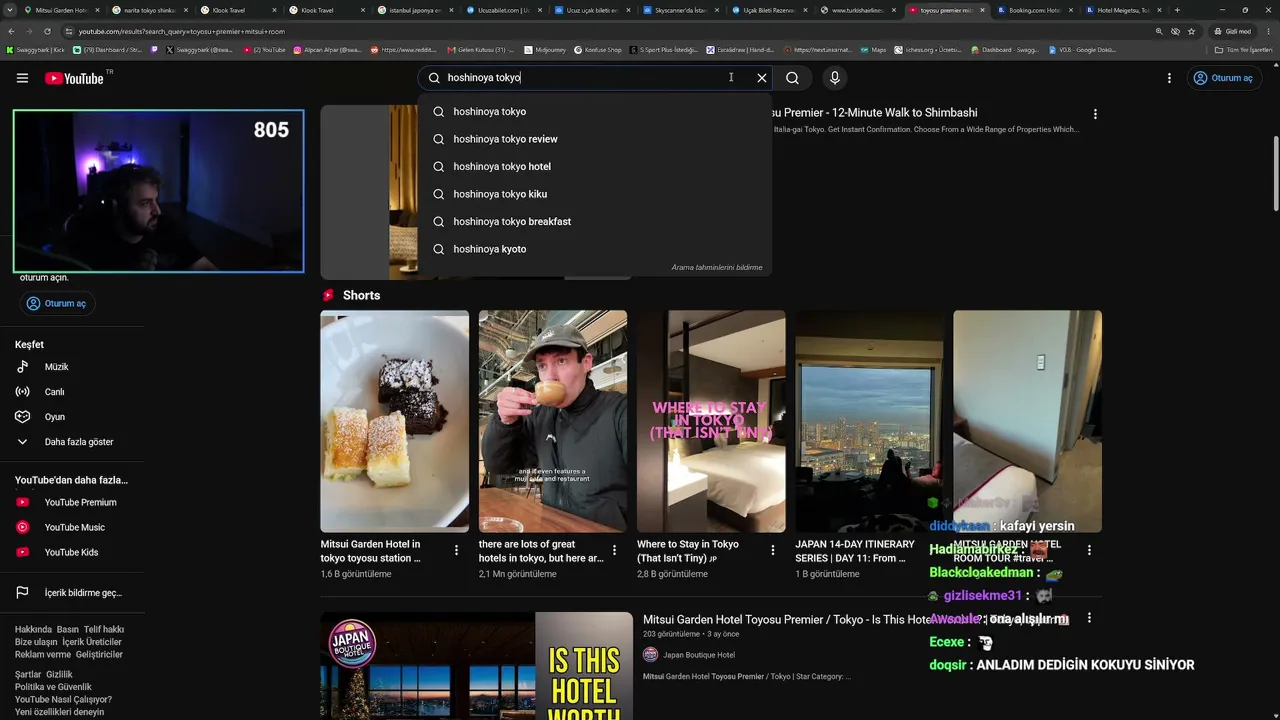Expand the tab search dropdown arrow
The image size is (1280, 720).
(10, 10)
